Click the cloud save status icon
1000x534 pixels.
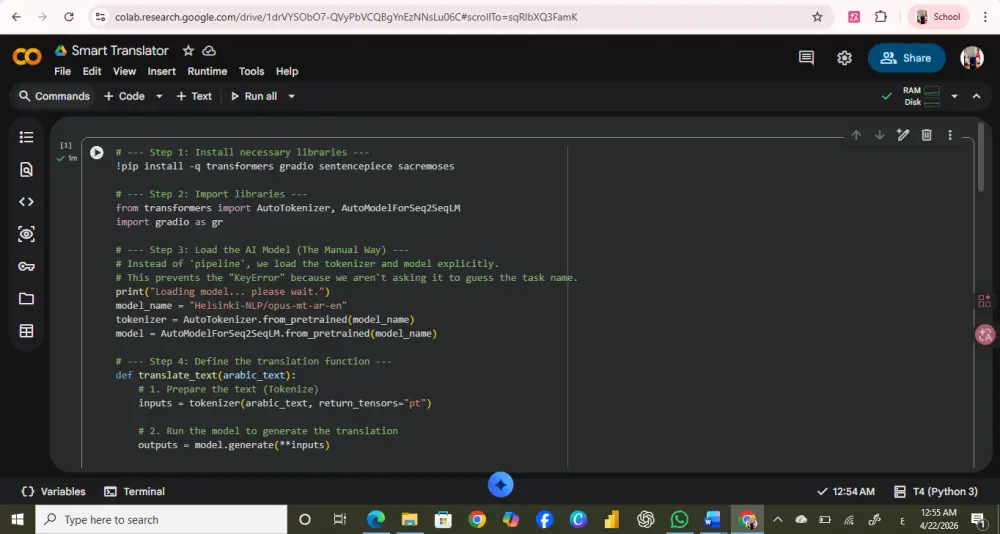(209, 50)
